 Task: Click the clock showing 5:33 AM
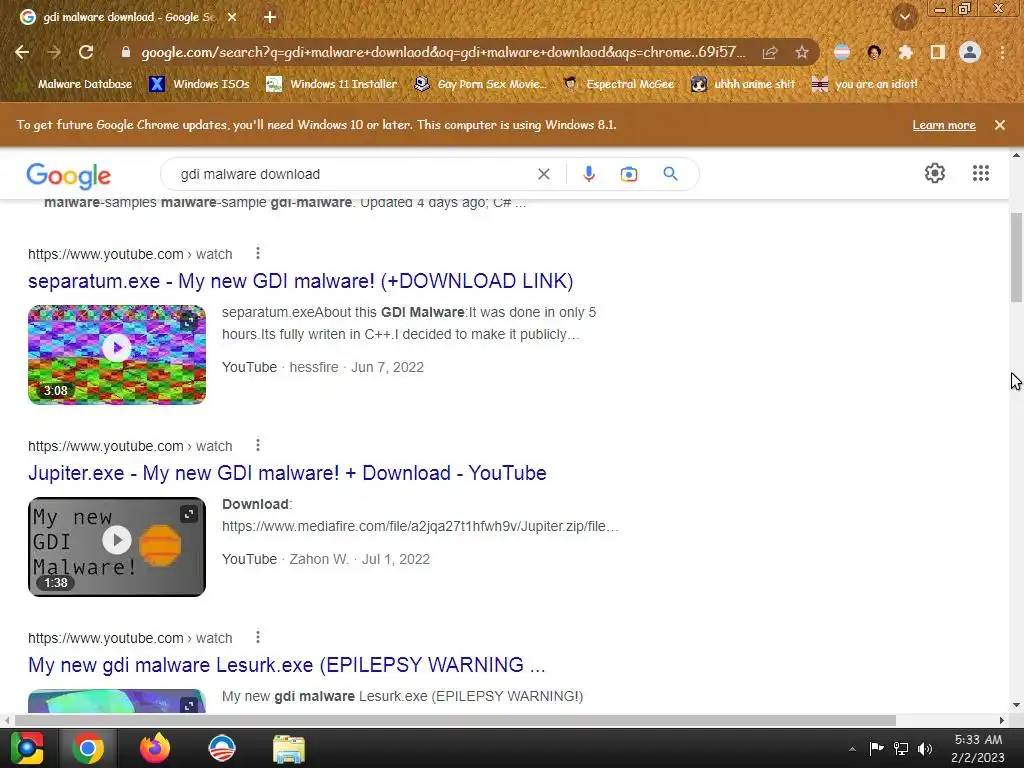[978, 748]
